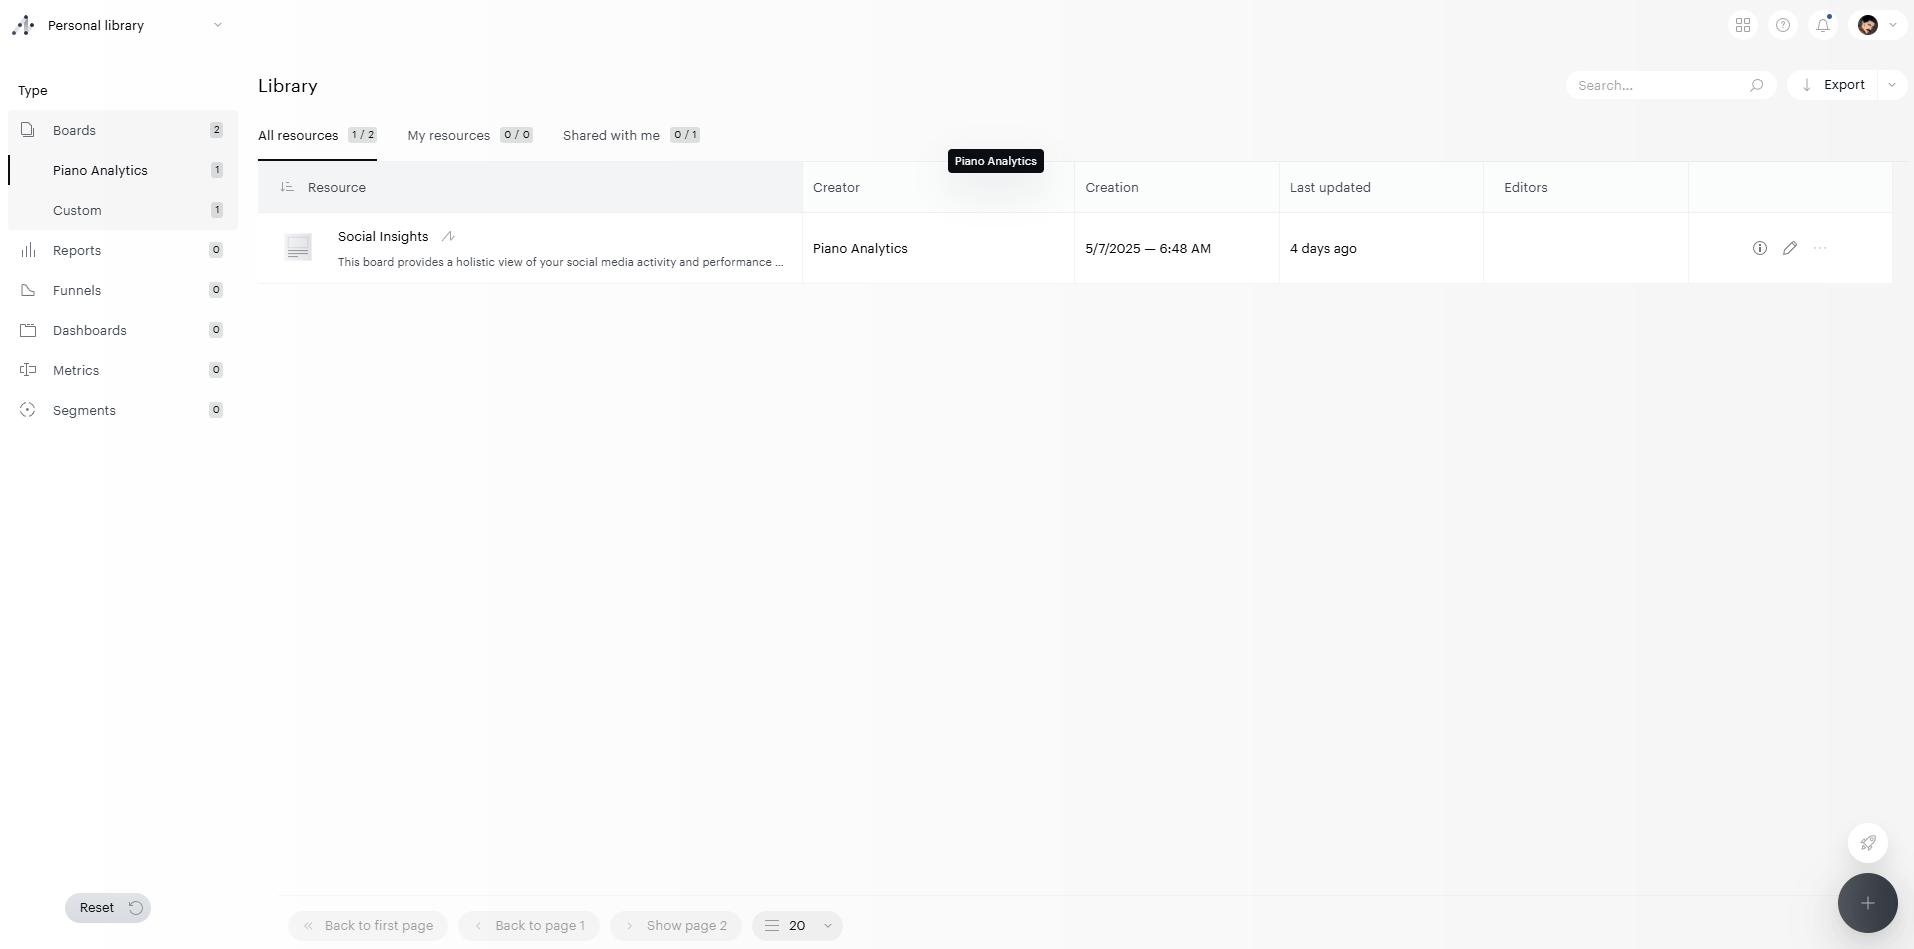Toggle sort order on Resource column
The image size is (1914, 949).
tap(287, 187)
